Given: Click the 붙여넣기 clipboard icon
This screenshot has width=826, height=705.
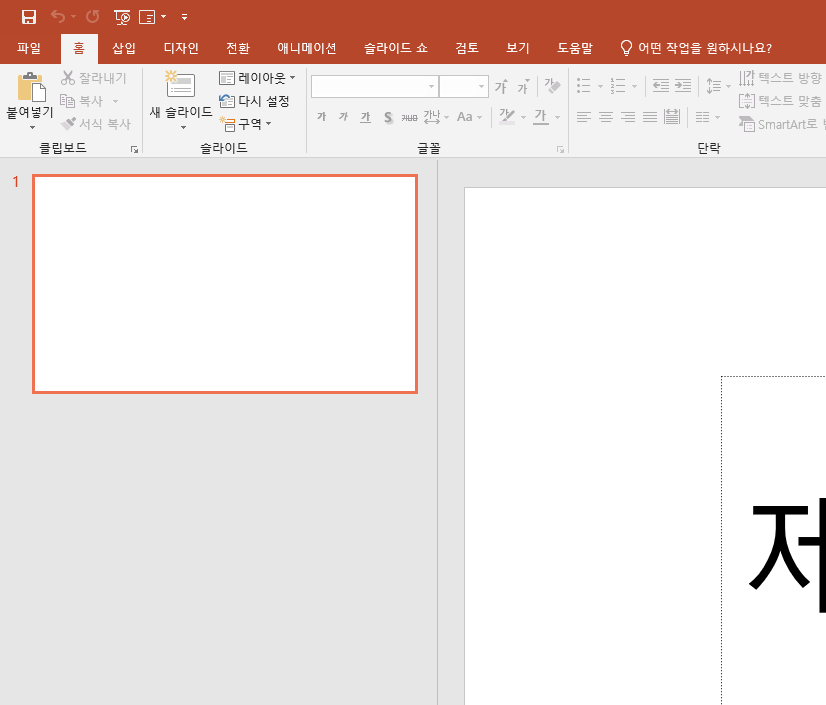Looking at the screenshot, I should tap(31, 87).
